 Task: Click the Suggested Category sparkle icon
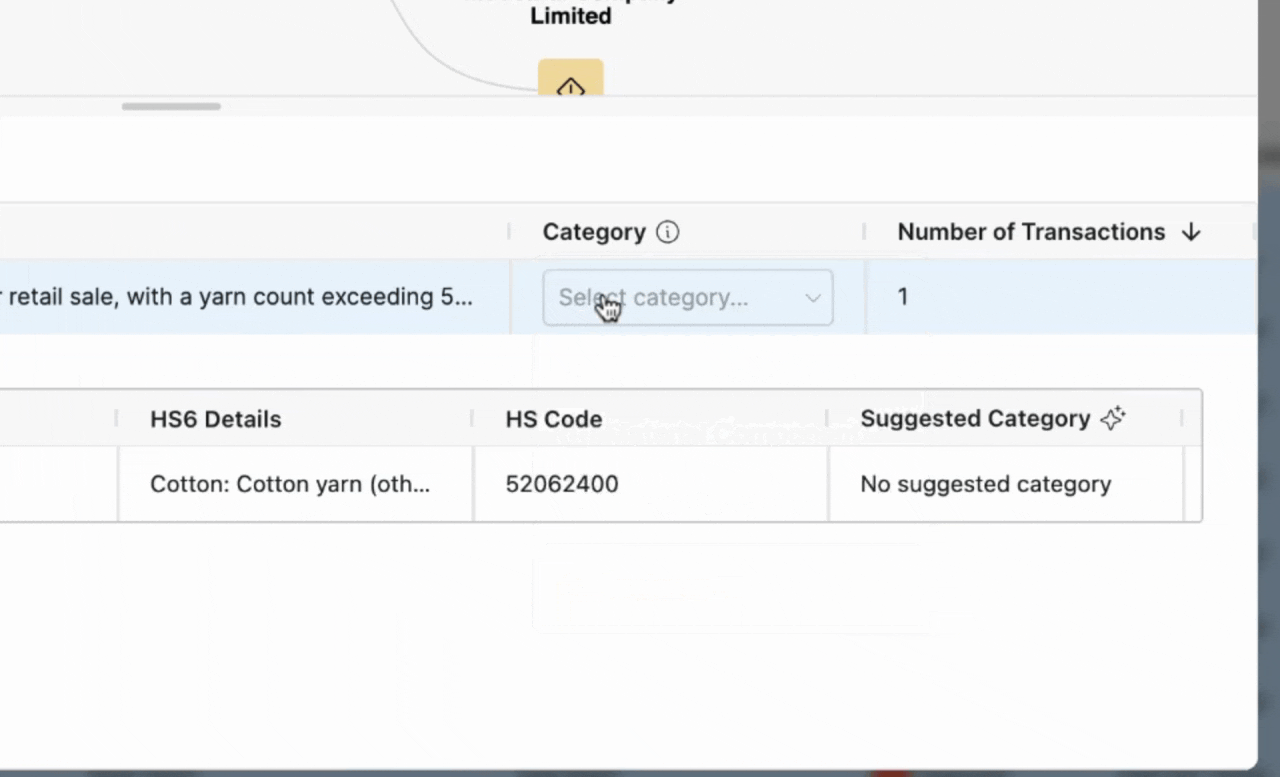(1112, 419)
